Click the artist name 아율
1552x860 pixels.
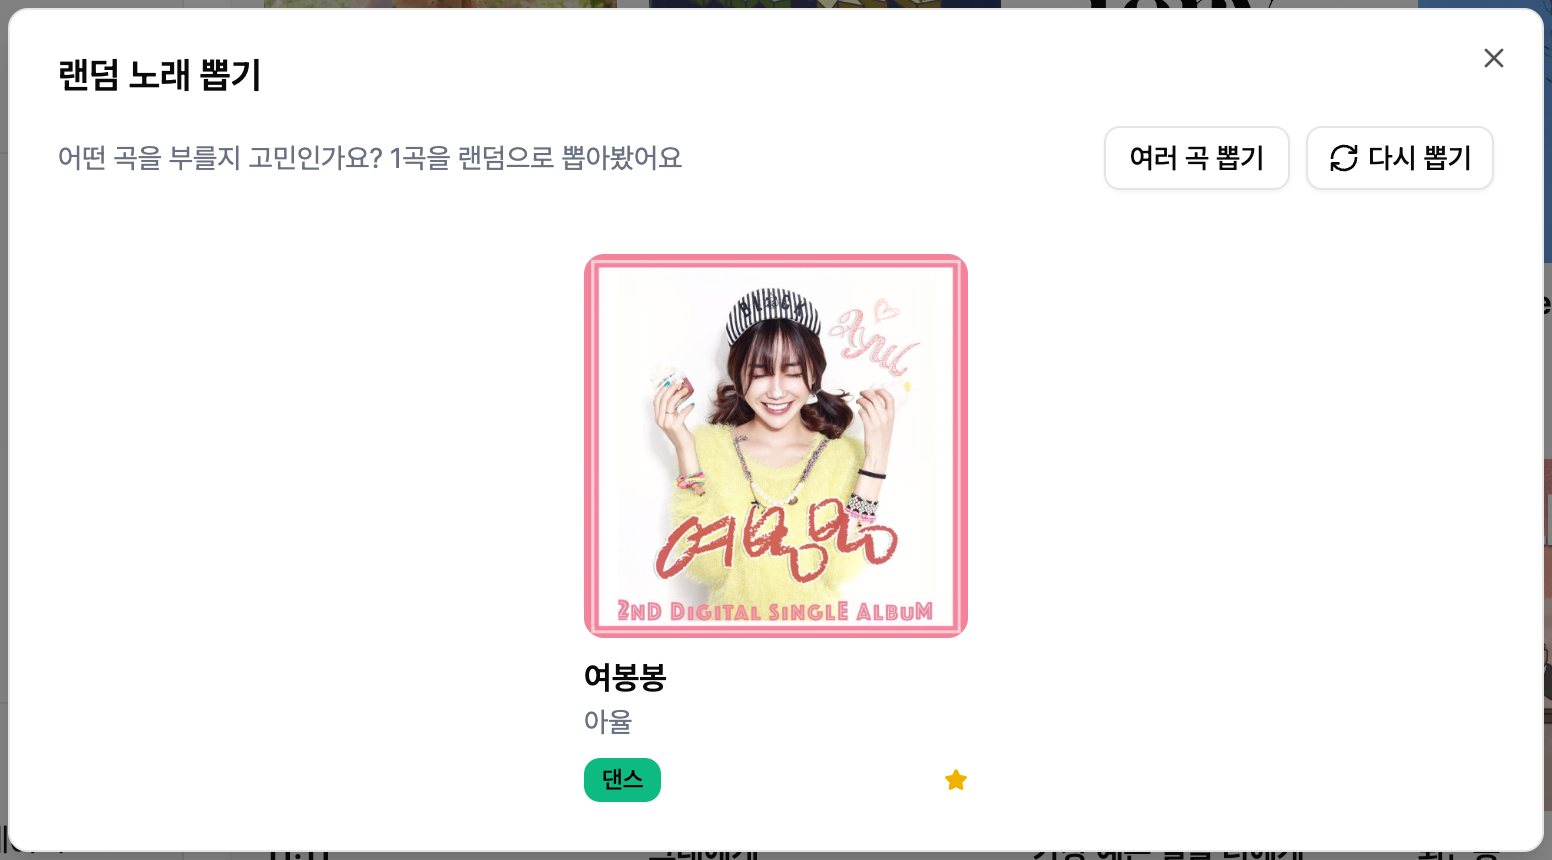pyautogui.click(x=608, y=721)
